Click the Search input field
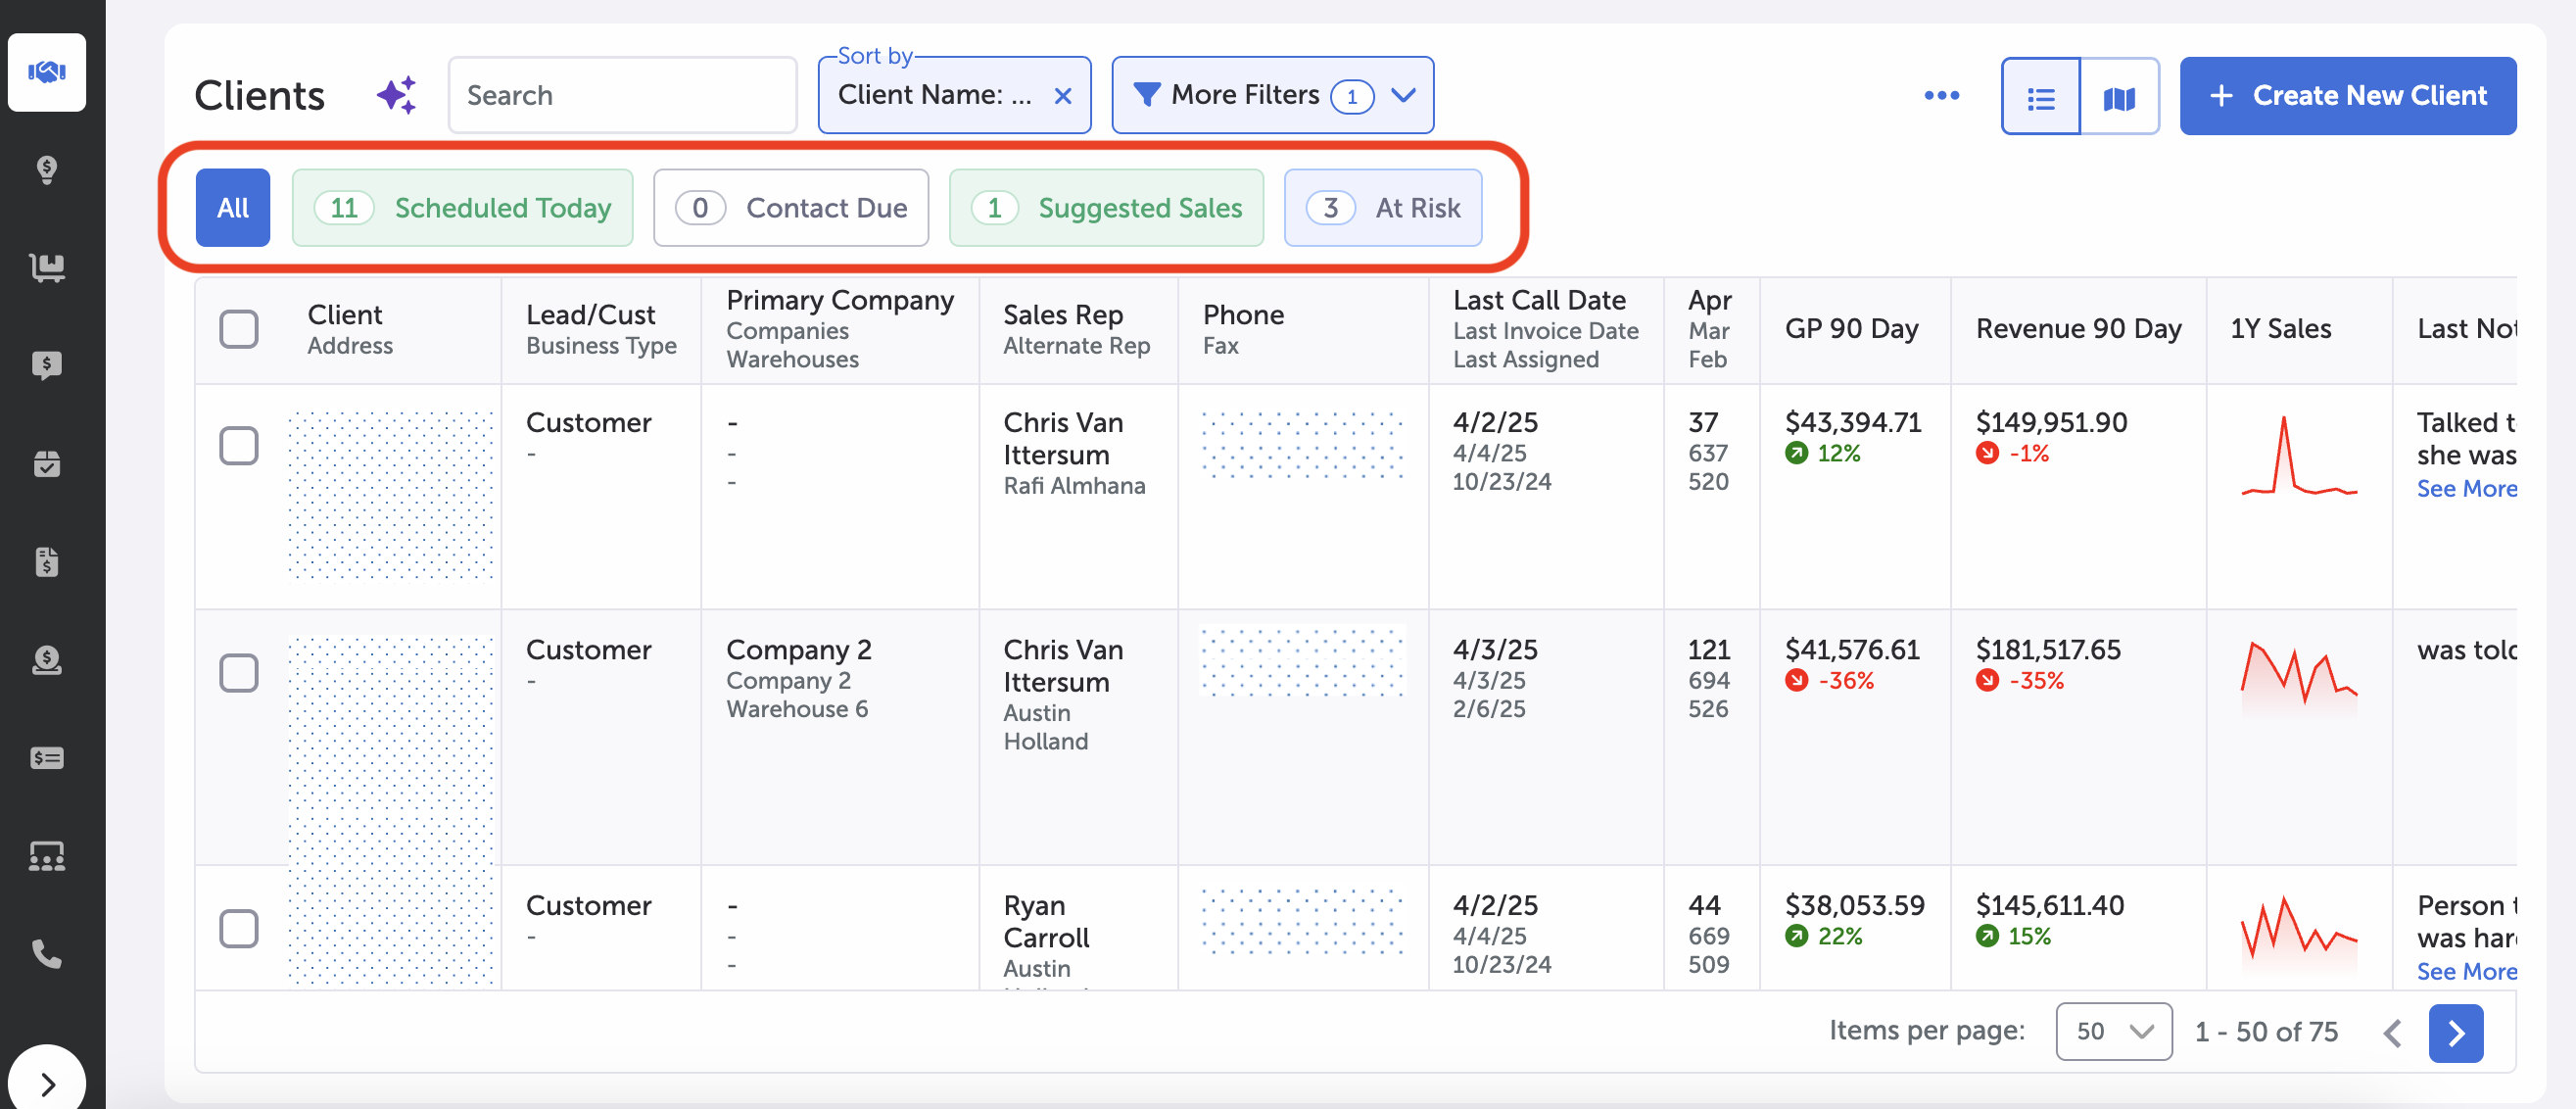 point(622,96)
